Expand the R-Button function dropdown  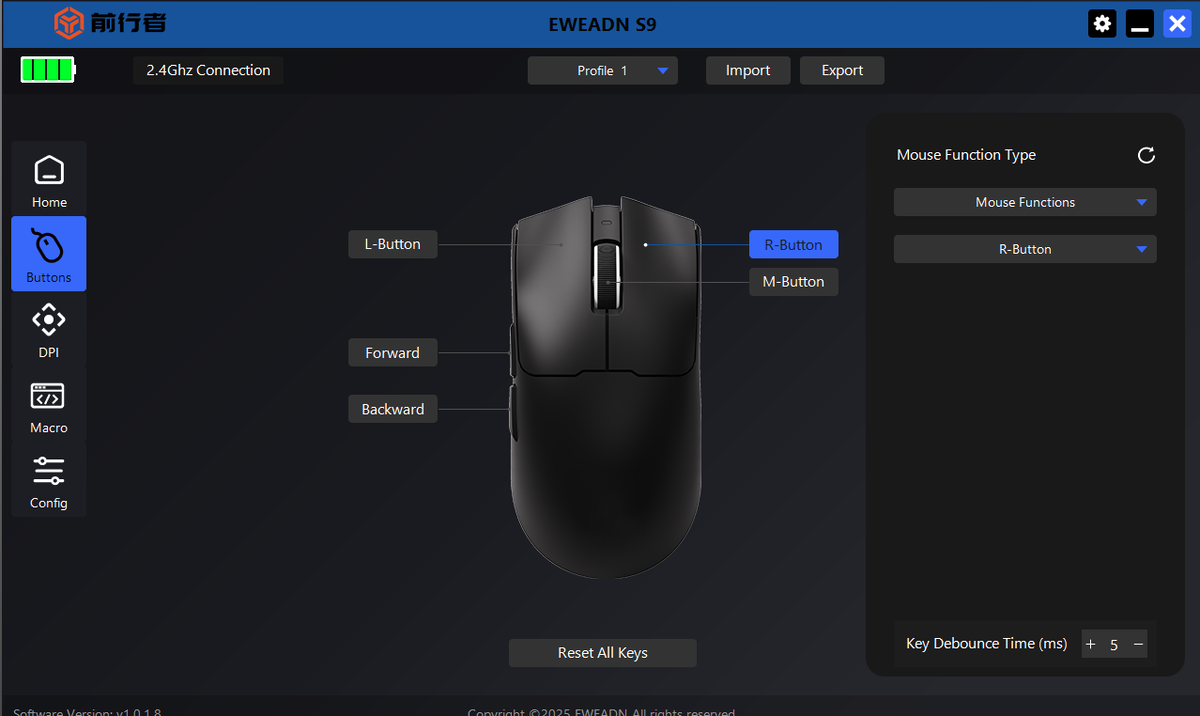(1025, 249)
